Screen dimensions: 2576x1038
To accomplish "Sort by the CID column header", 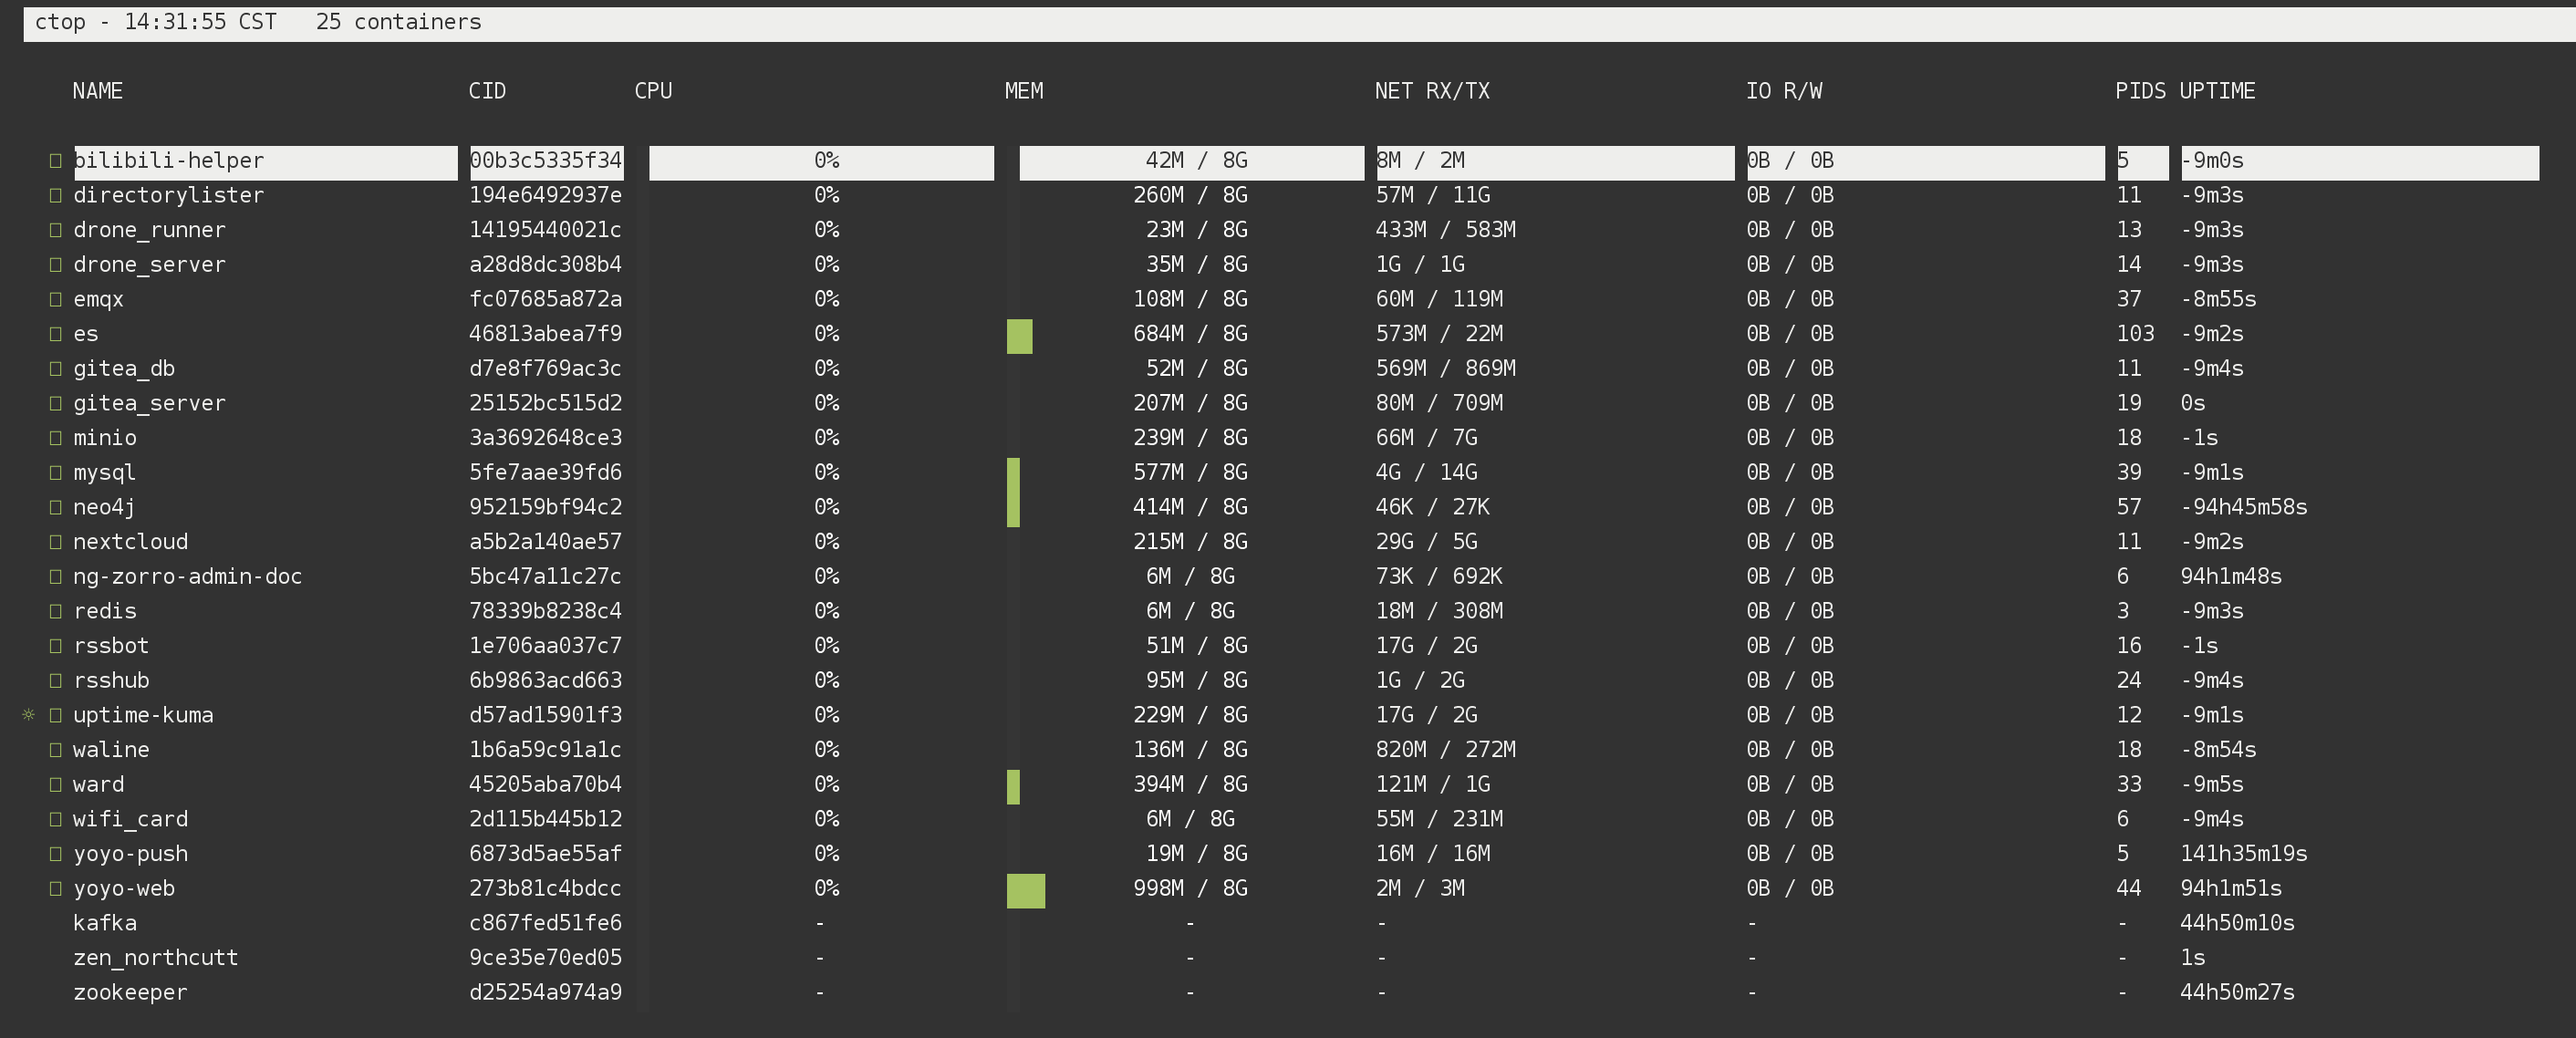I will pyautogui.click(x=487, y=91).
